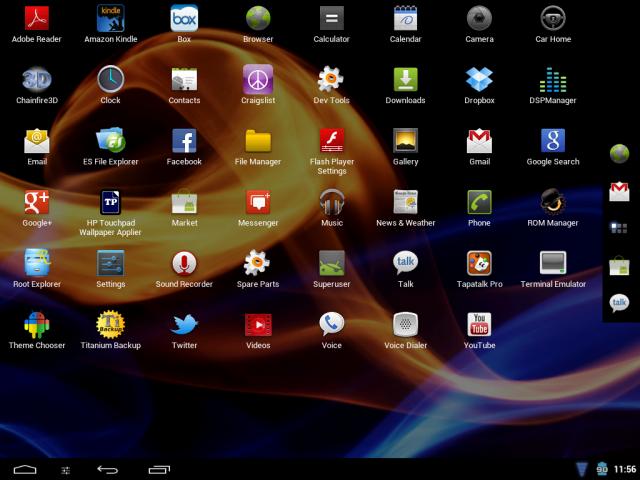Open Gmail from the side dock

pos(620,191)
